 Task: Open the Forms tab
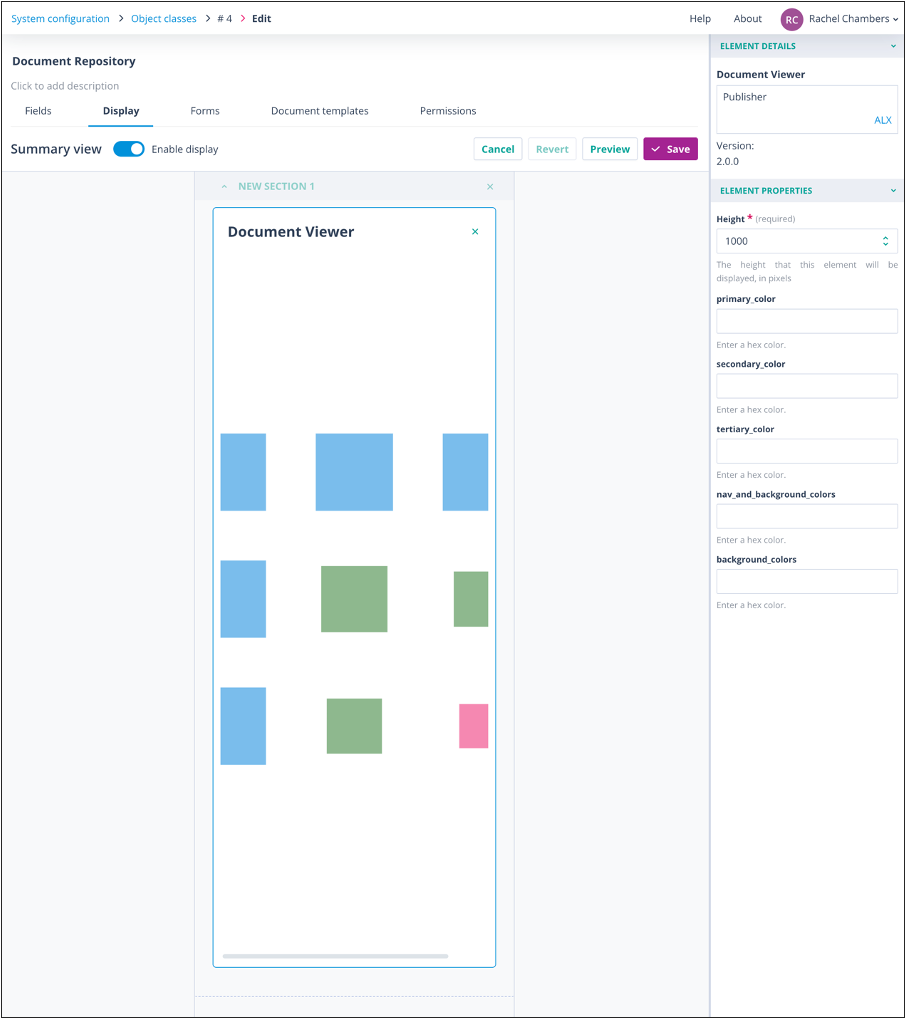[205, 111]
